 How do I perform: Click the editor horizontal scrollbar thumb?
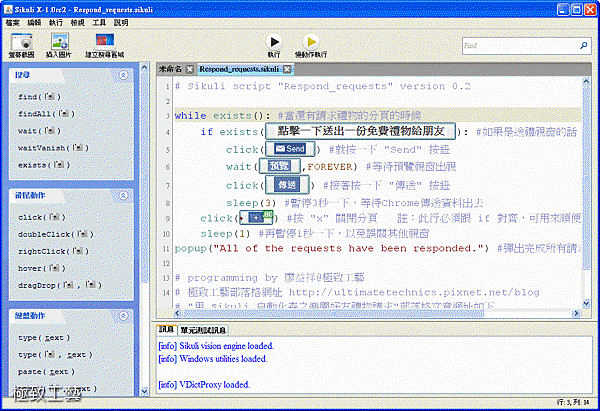[333, 313]
